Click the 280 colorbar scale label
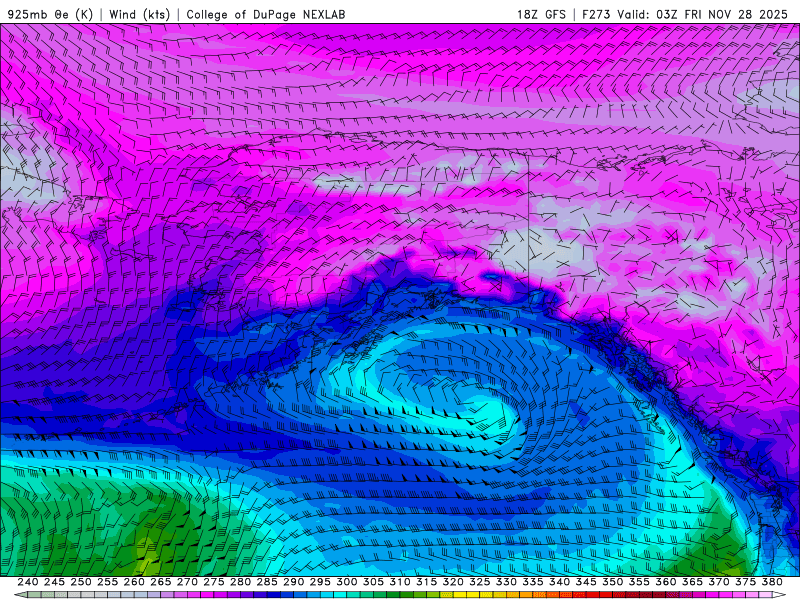 point(240,582)
